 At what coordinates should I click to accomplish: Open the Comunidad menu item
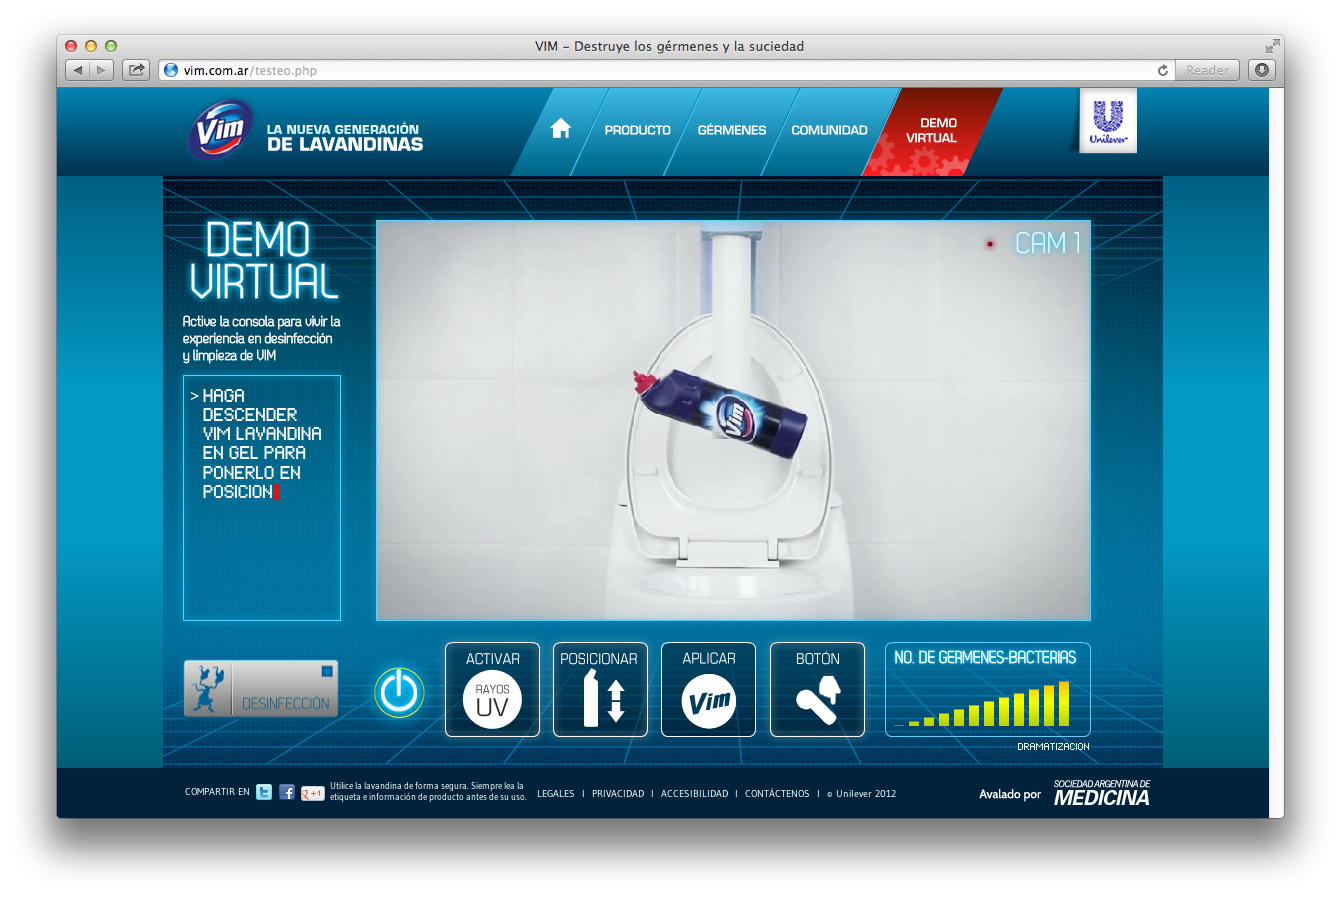coord(829,130)
